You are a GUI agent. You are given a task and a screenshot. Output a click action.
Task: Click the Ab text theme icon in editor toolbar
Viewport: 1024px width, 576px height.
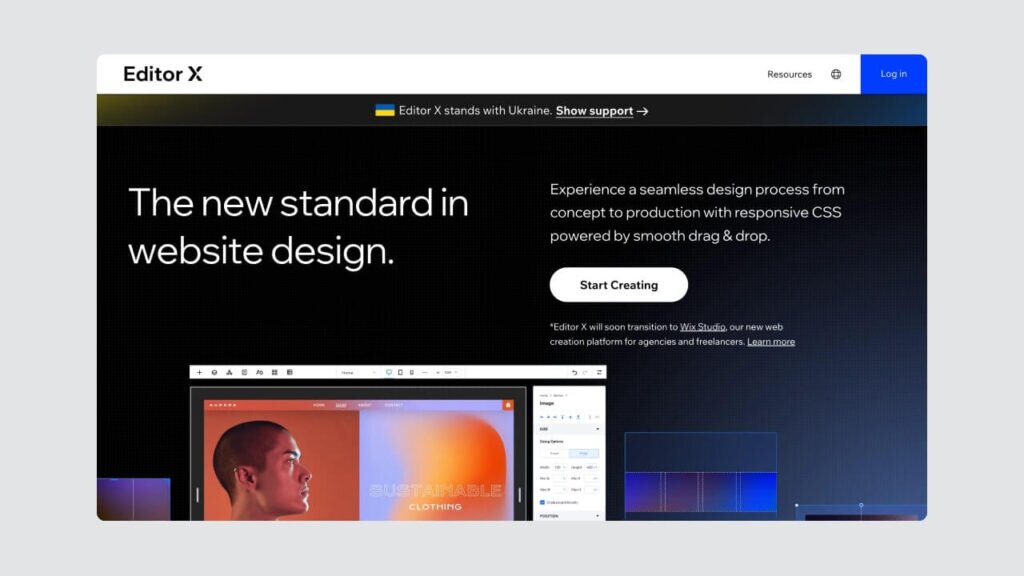(x=259, y=372)
